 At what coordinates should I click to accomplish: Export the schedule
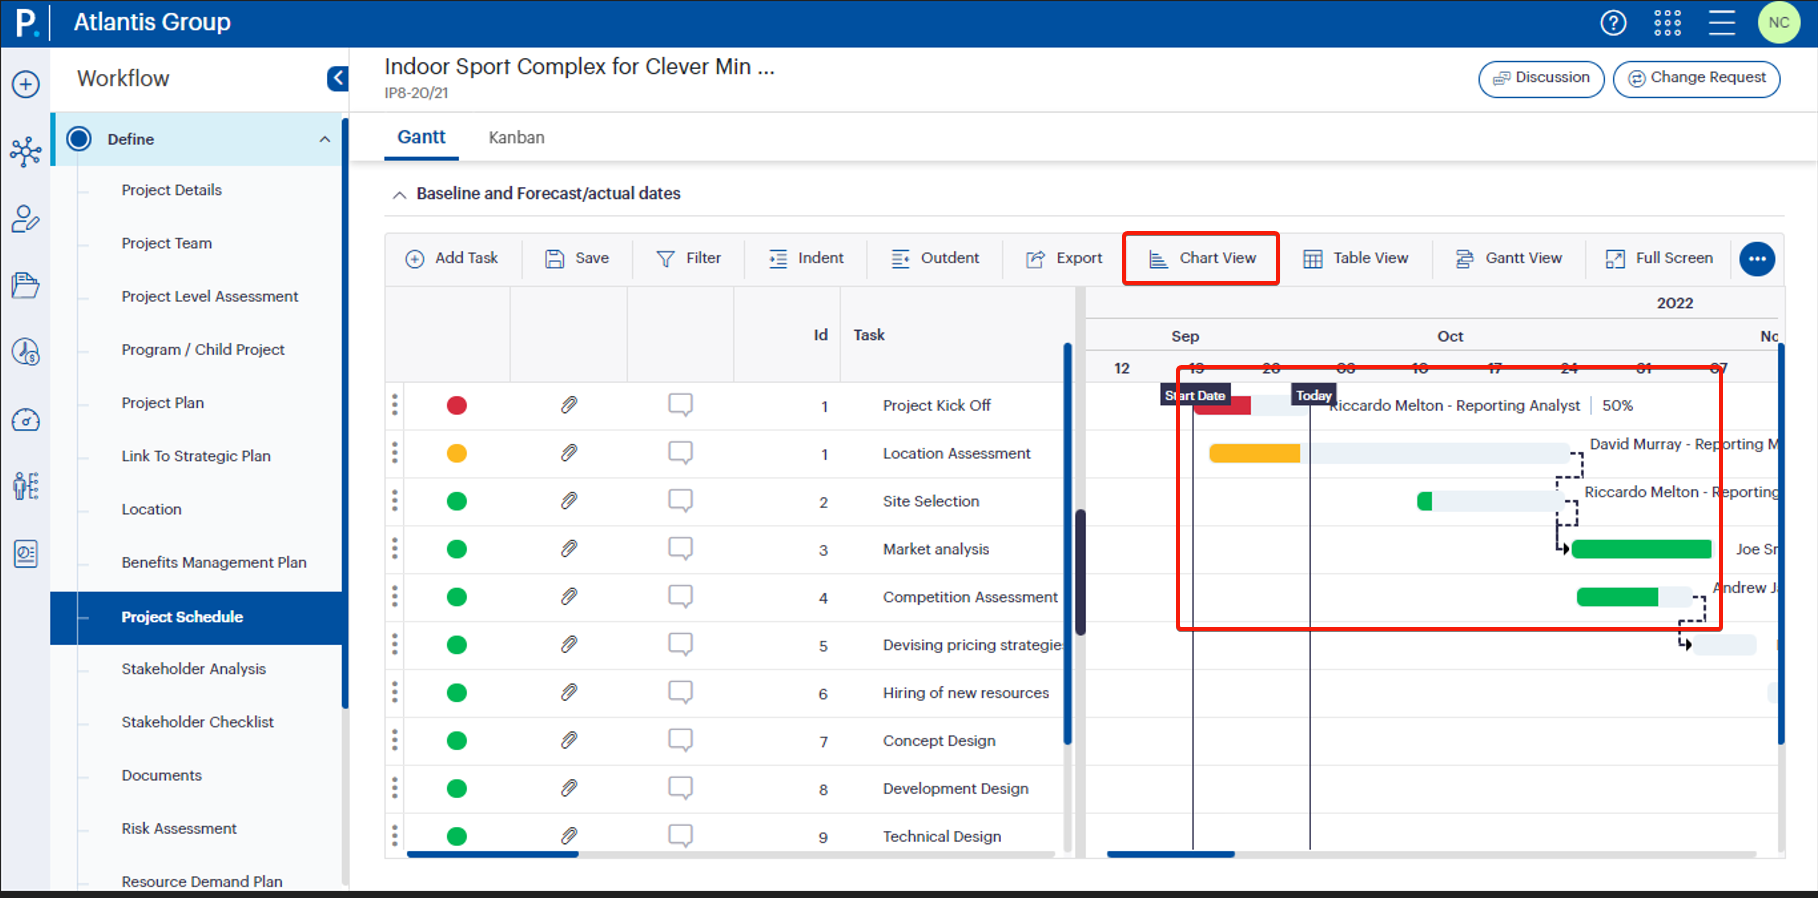pyautogui.click(x=1064, y=258)
